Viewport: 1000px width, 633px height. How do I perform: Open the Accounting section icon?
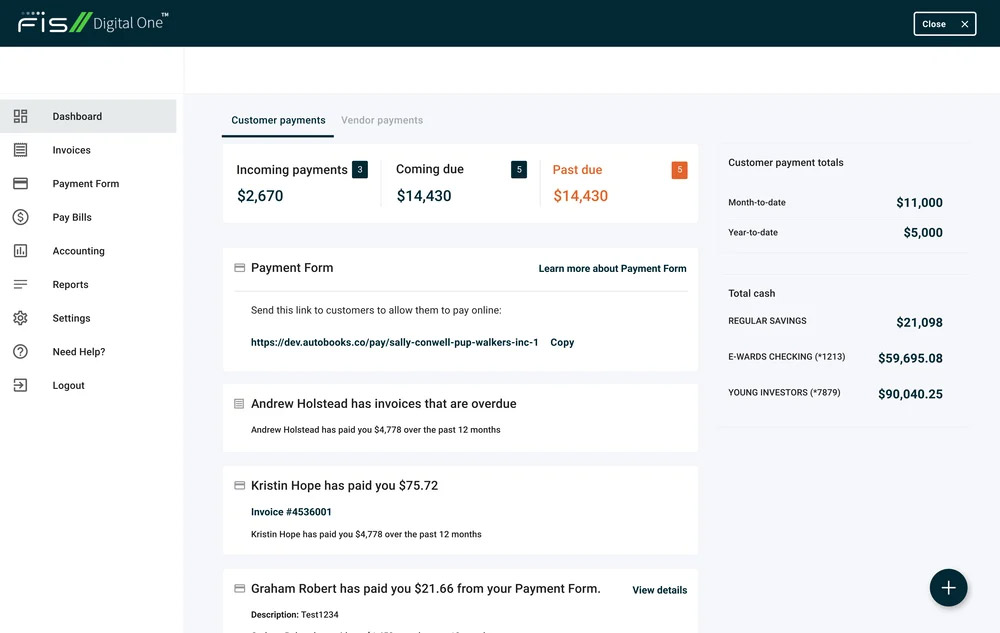[19, 250]
